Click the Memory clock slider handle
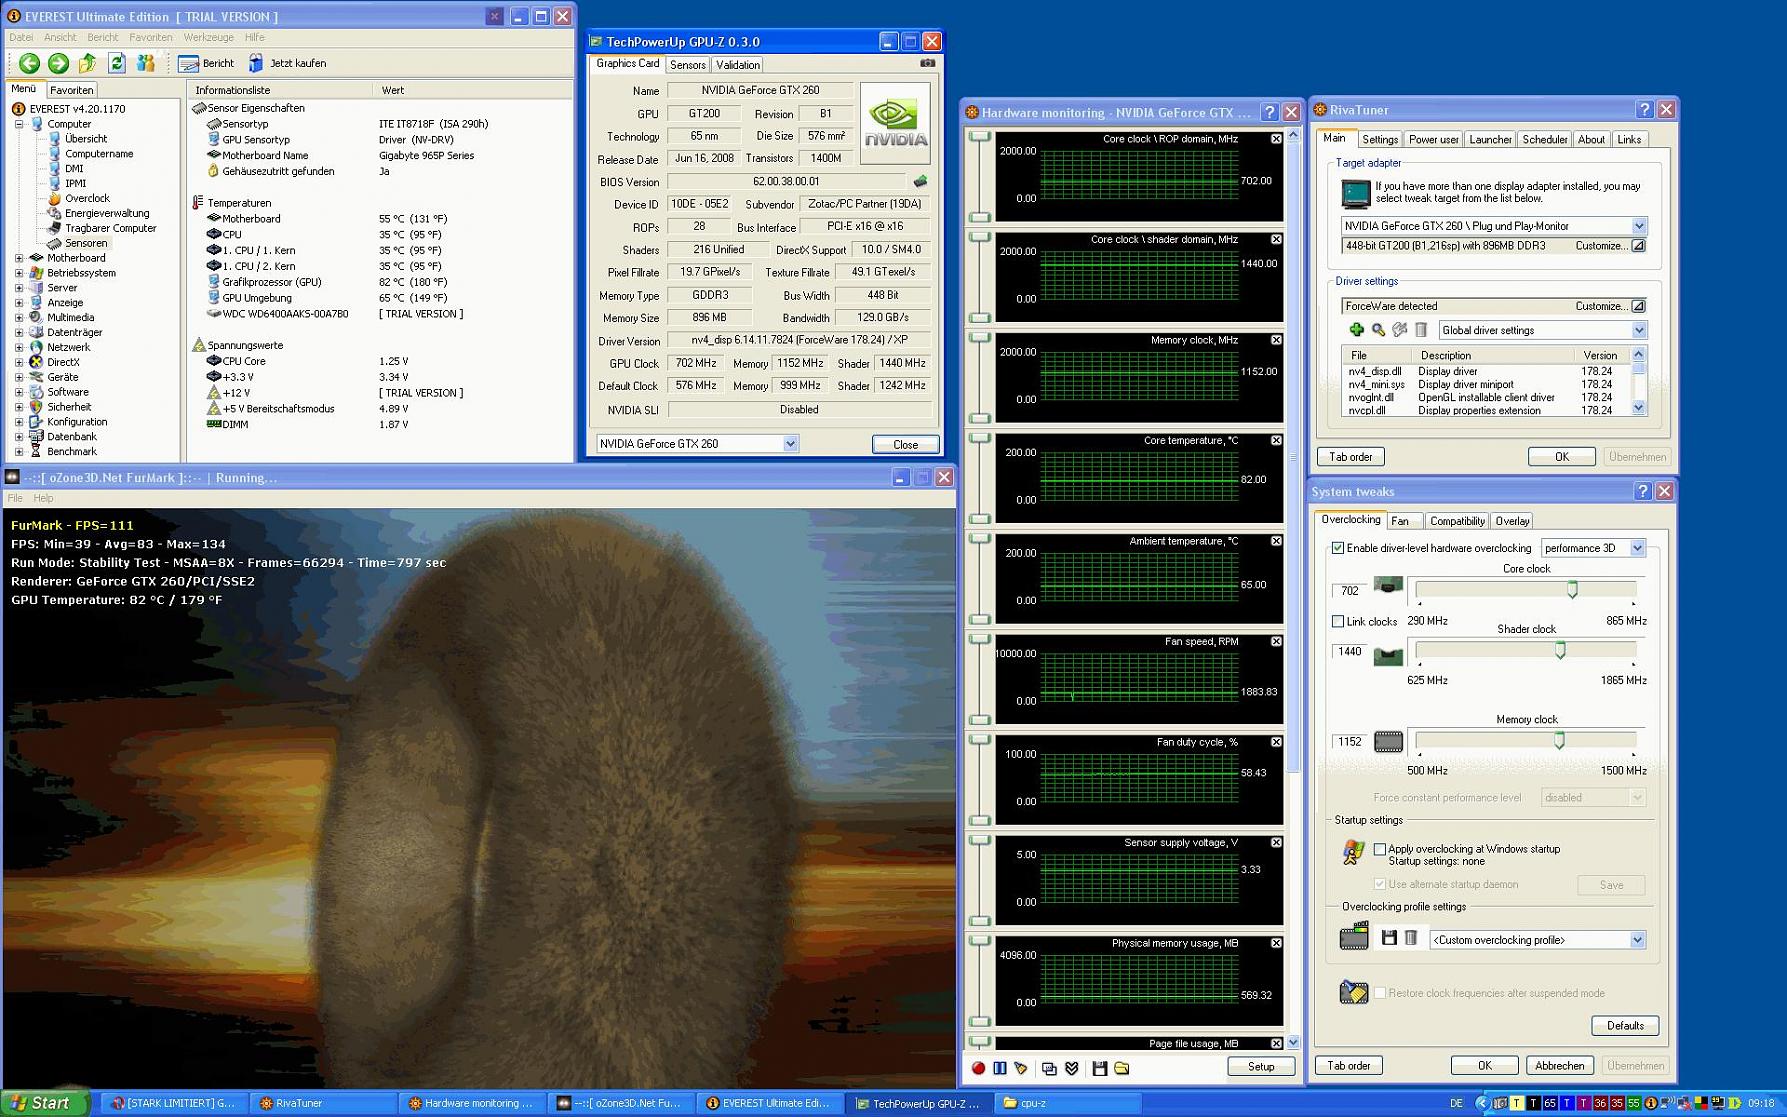The image size is (1787, 1117). pyautogui.click(x=1559, y=740)
